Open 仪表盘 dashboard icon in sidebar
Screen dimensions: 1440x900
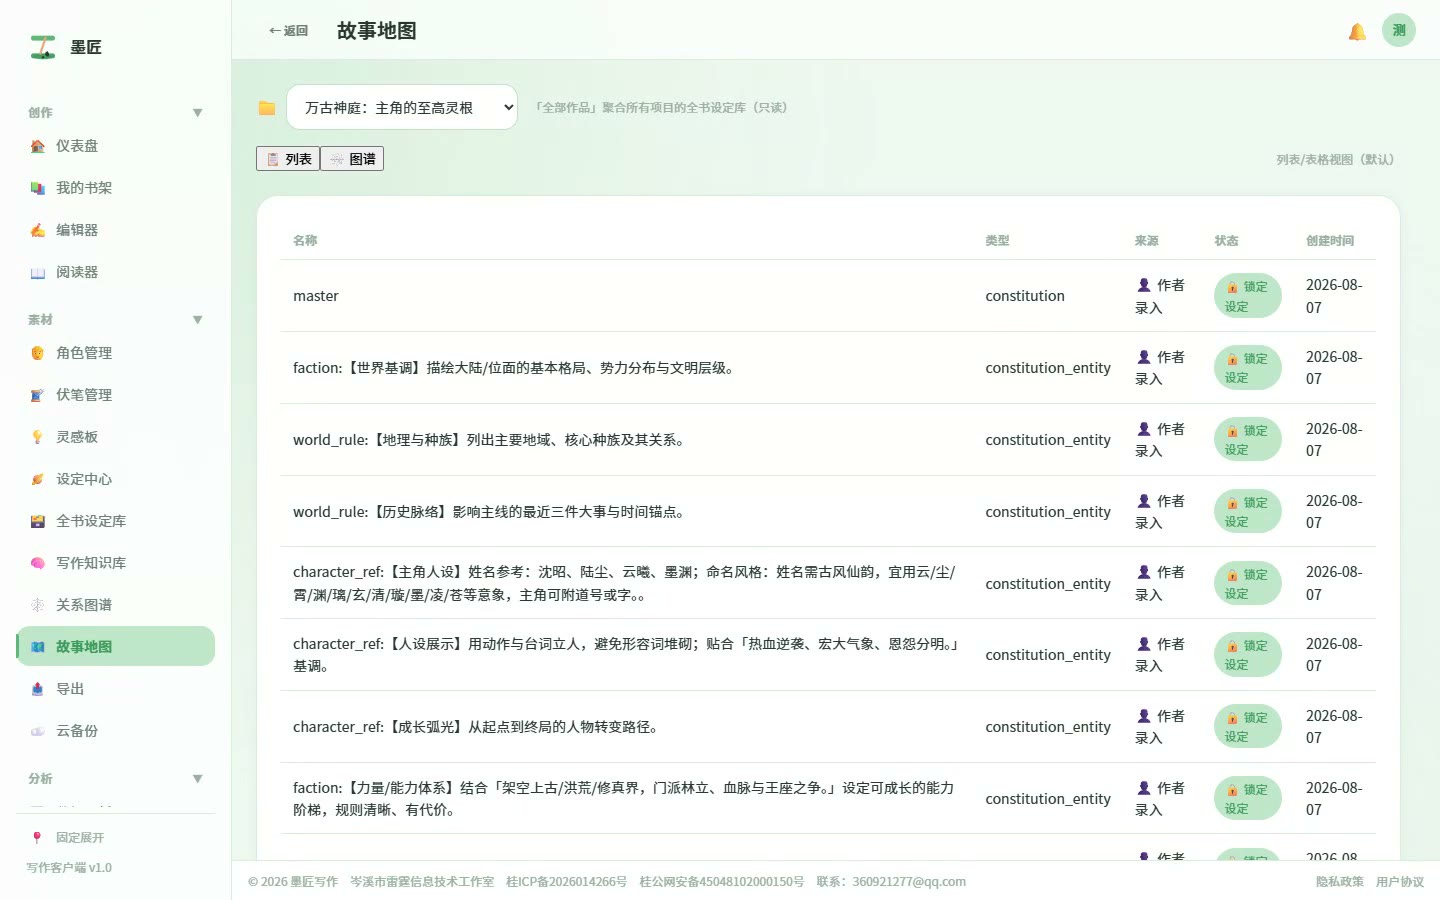coord(38,146)
